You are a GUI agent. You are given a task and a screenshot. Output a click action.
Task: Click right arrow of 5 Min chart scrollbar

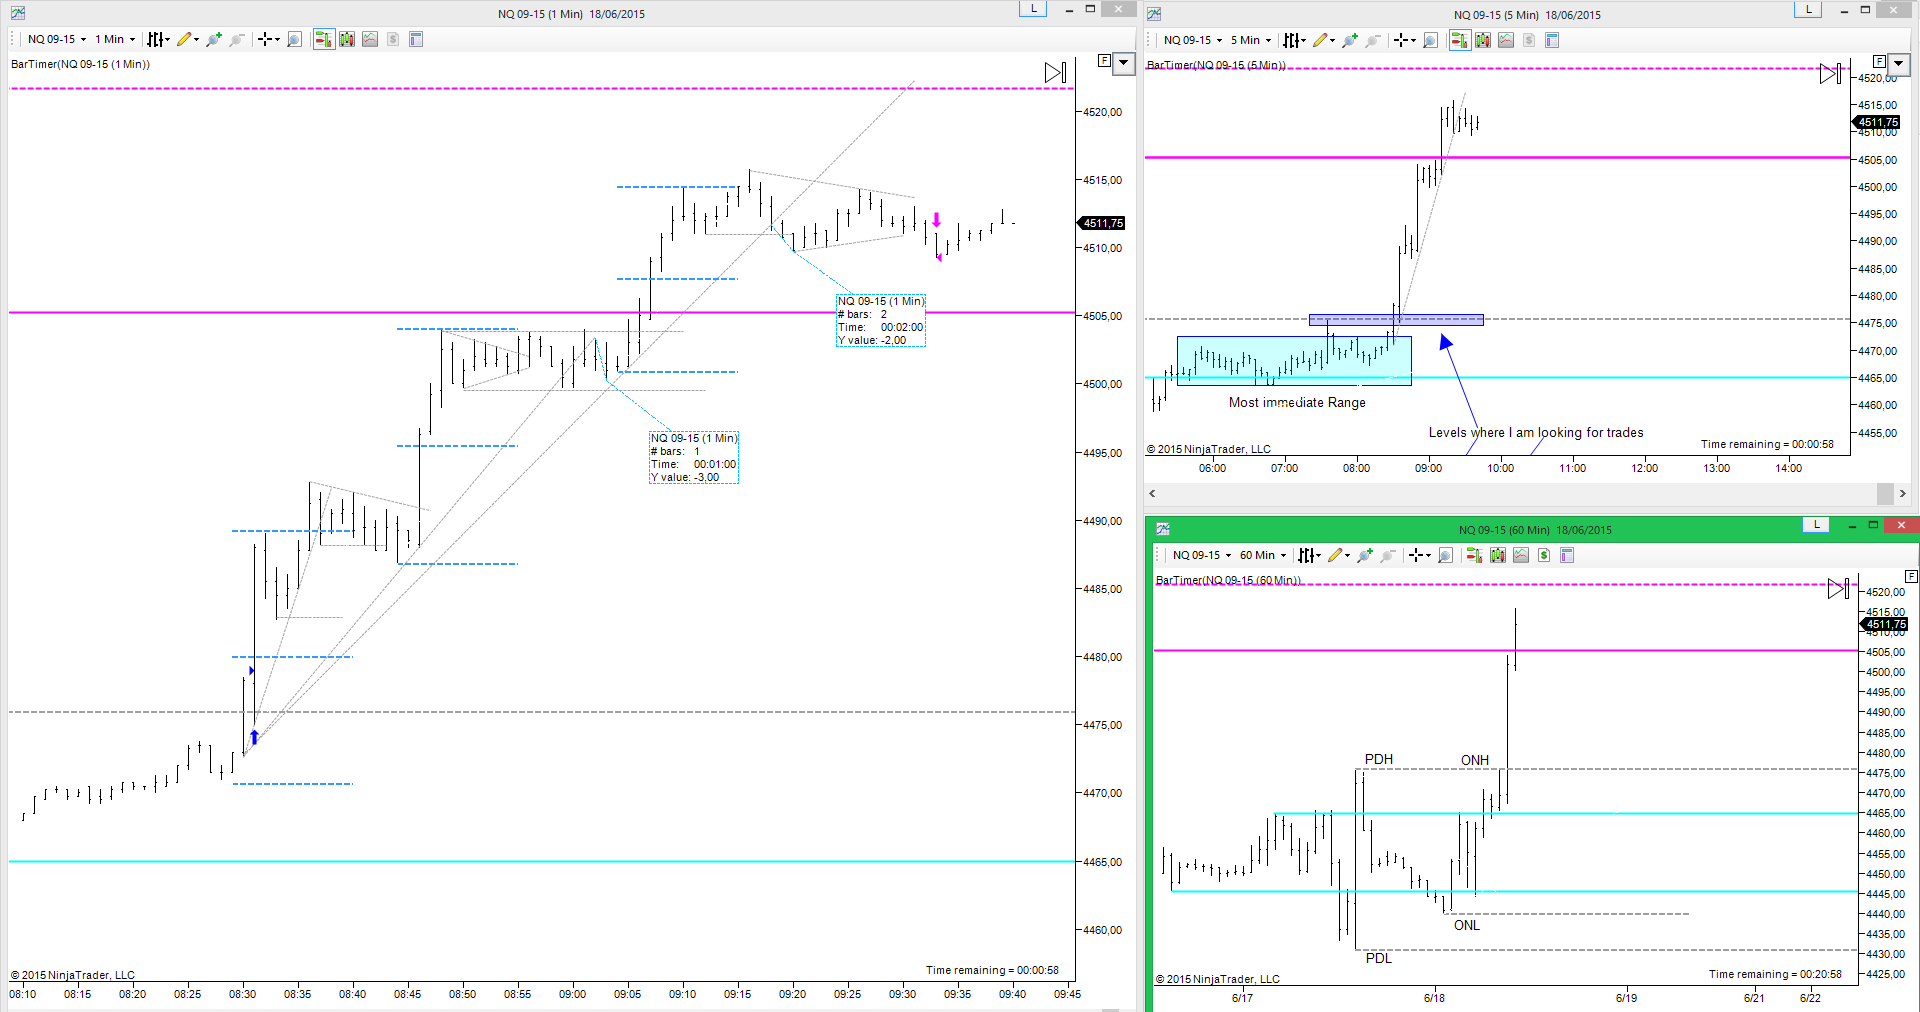click(1902, 493)
